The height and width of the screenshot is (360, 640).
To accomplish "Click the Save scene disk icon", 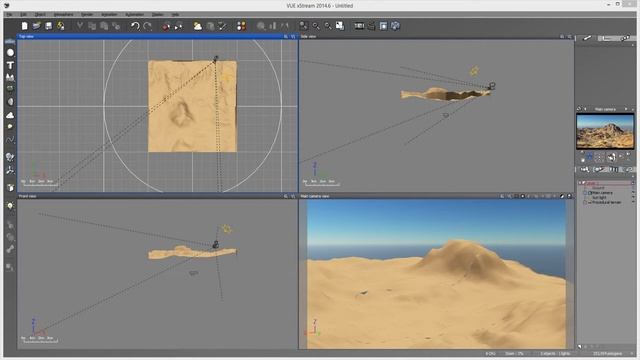I will [49, 26].
